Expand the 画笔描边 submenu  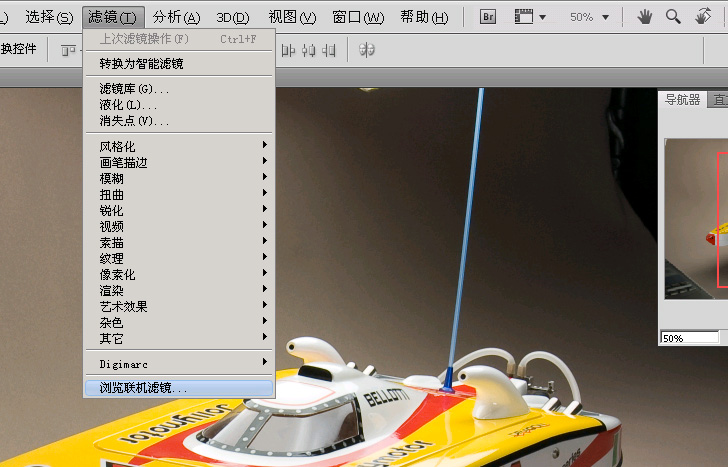pyautogui.click(x=178, y=162)
